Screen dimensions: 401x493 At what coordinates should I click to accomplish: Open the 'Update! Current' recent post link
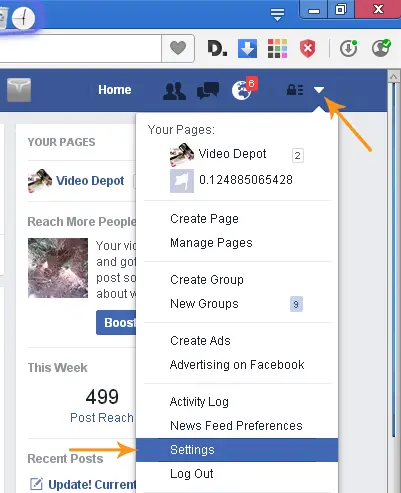point(92,484)
